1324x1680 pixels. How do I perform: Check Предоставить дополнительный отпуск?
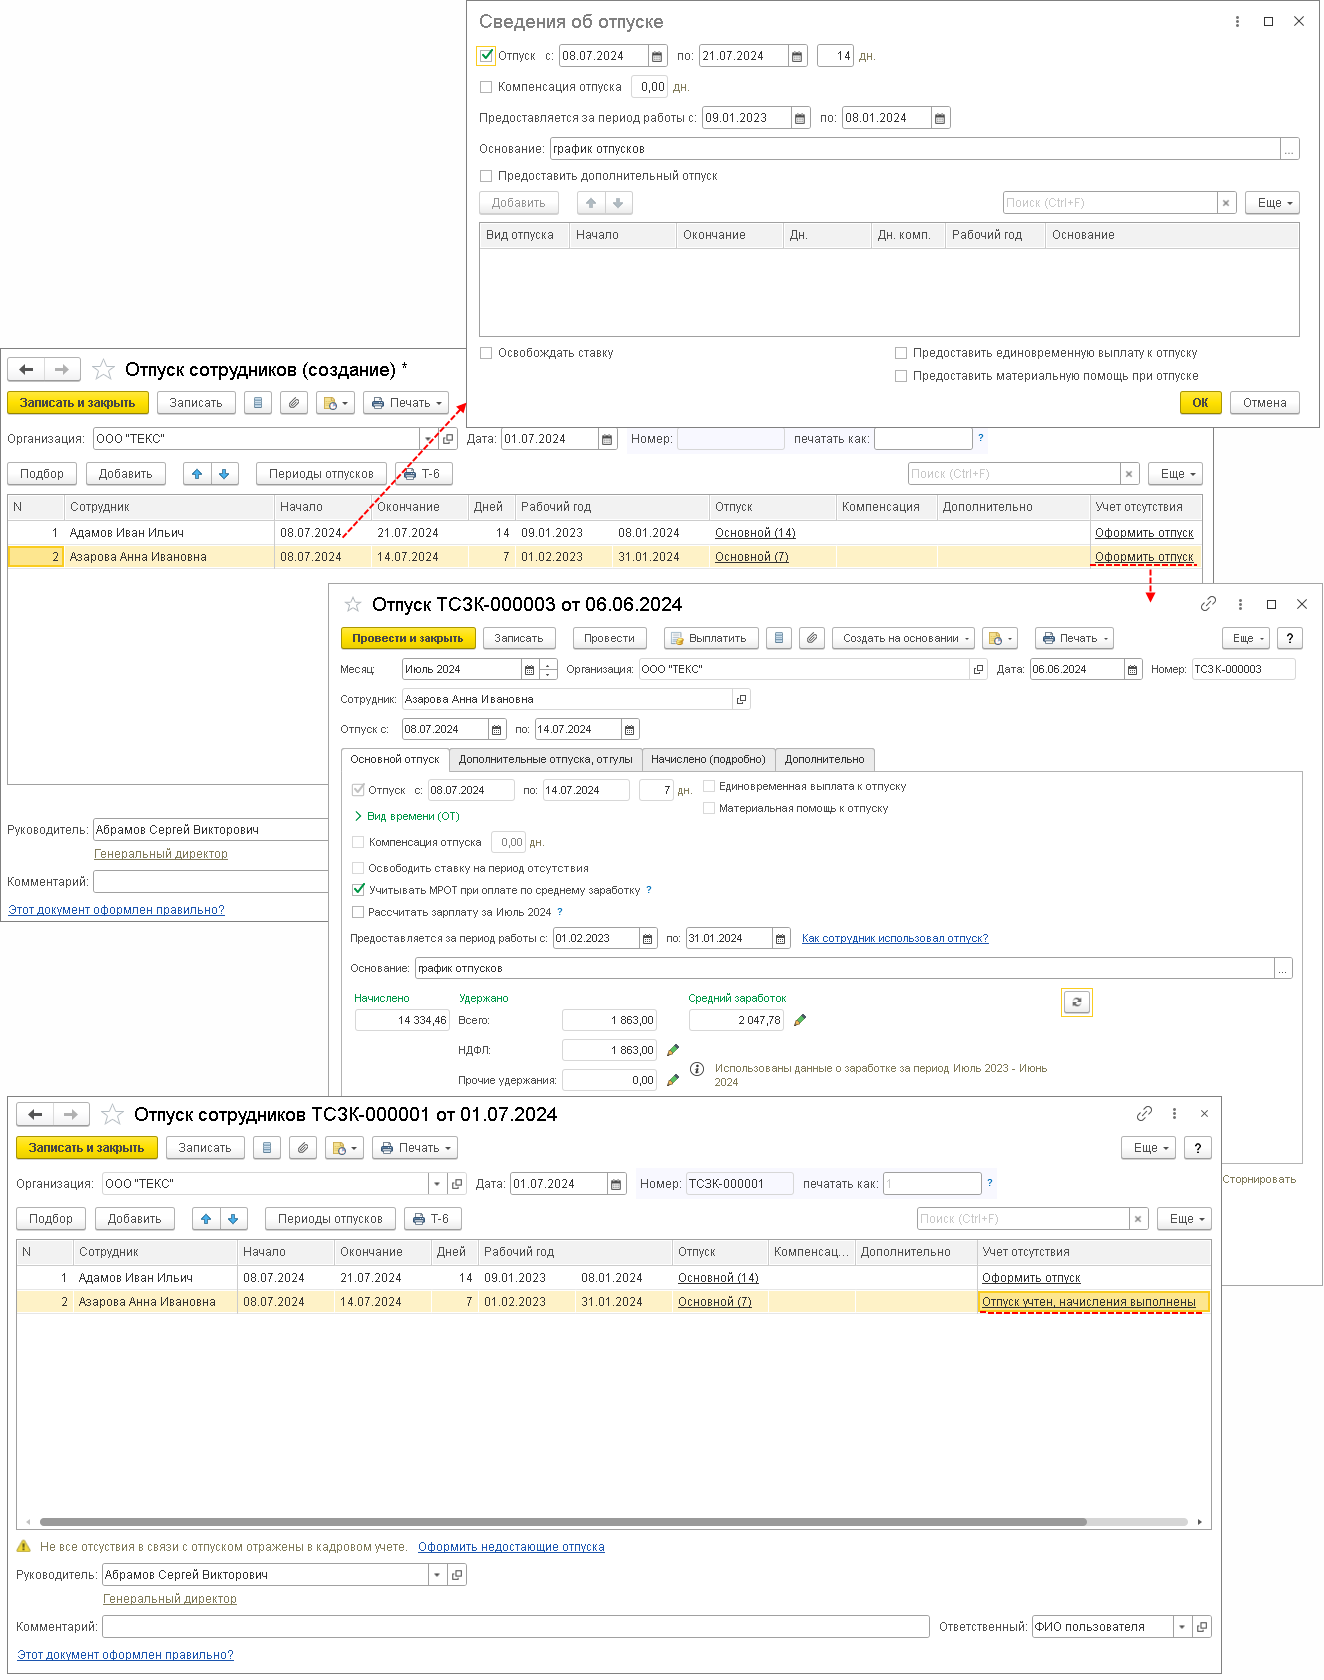(486, 176)
